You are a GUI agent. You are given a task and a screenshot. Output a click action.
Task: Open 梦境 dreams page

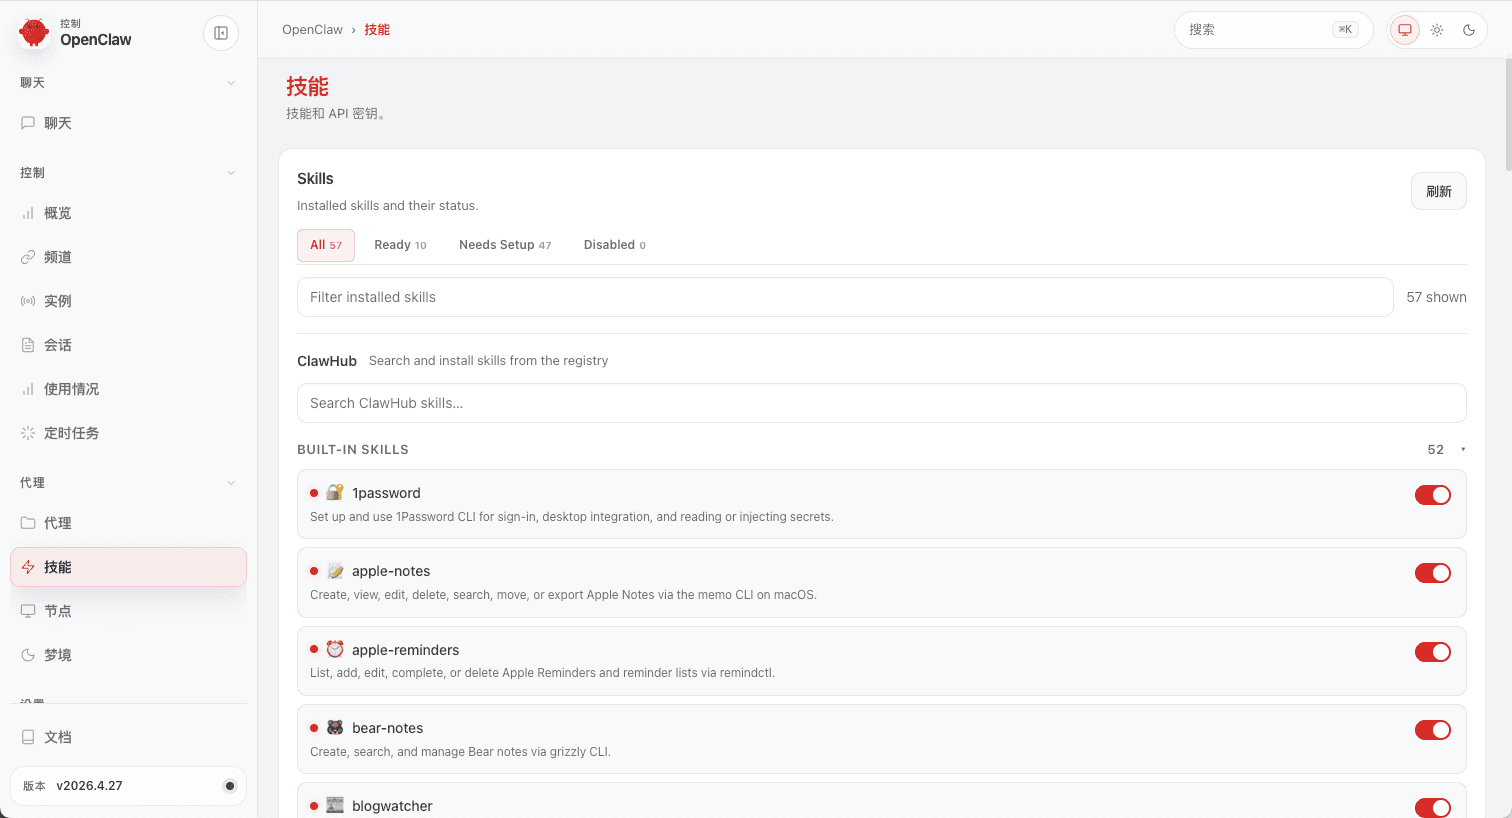point(128,655)
